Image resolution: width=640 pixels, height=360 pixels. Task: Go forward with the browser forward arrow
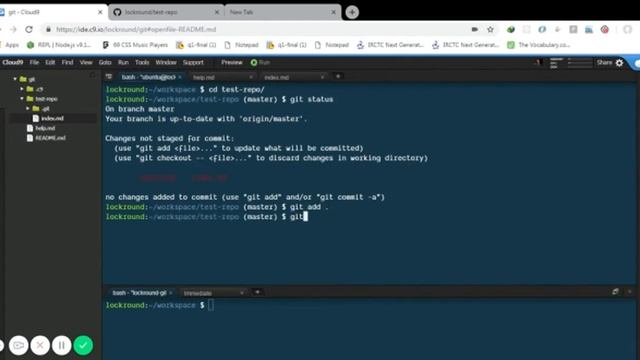tap(13, 29)
